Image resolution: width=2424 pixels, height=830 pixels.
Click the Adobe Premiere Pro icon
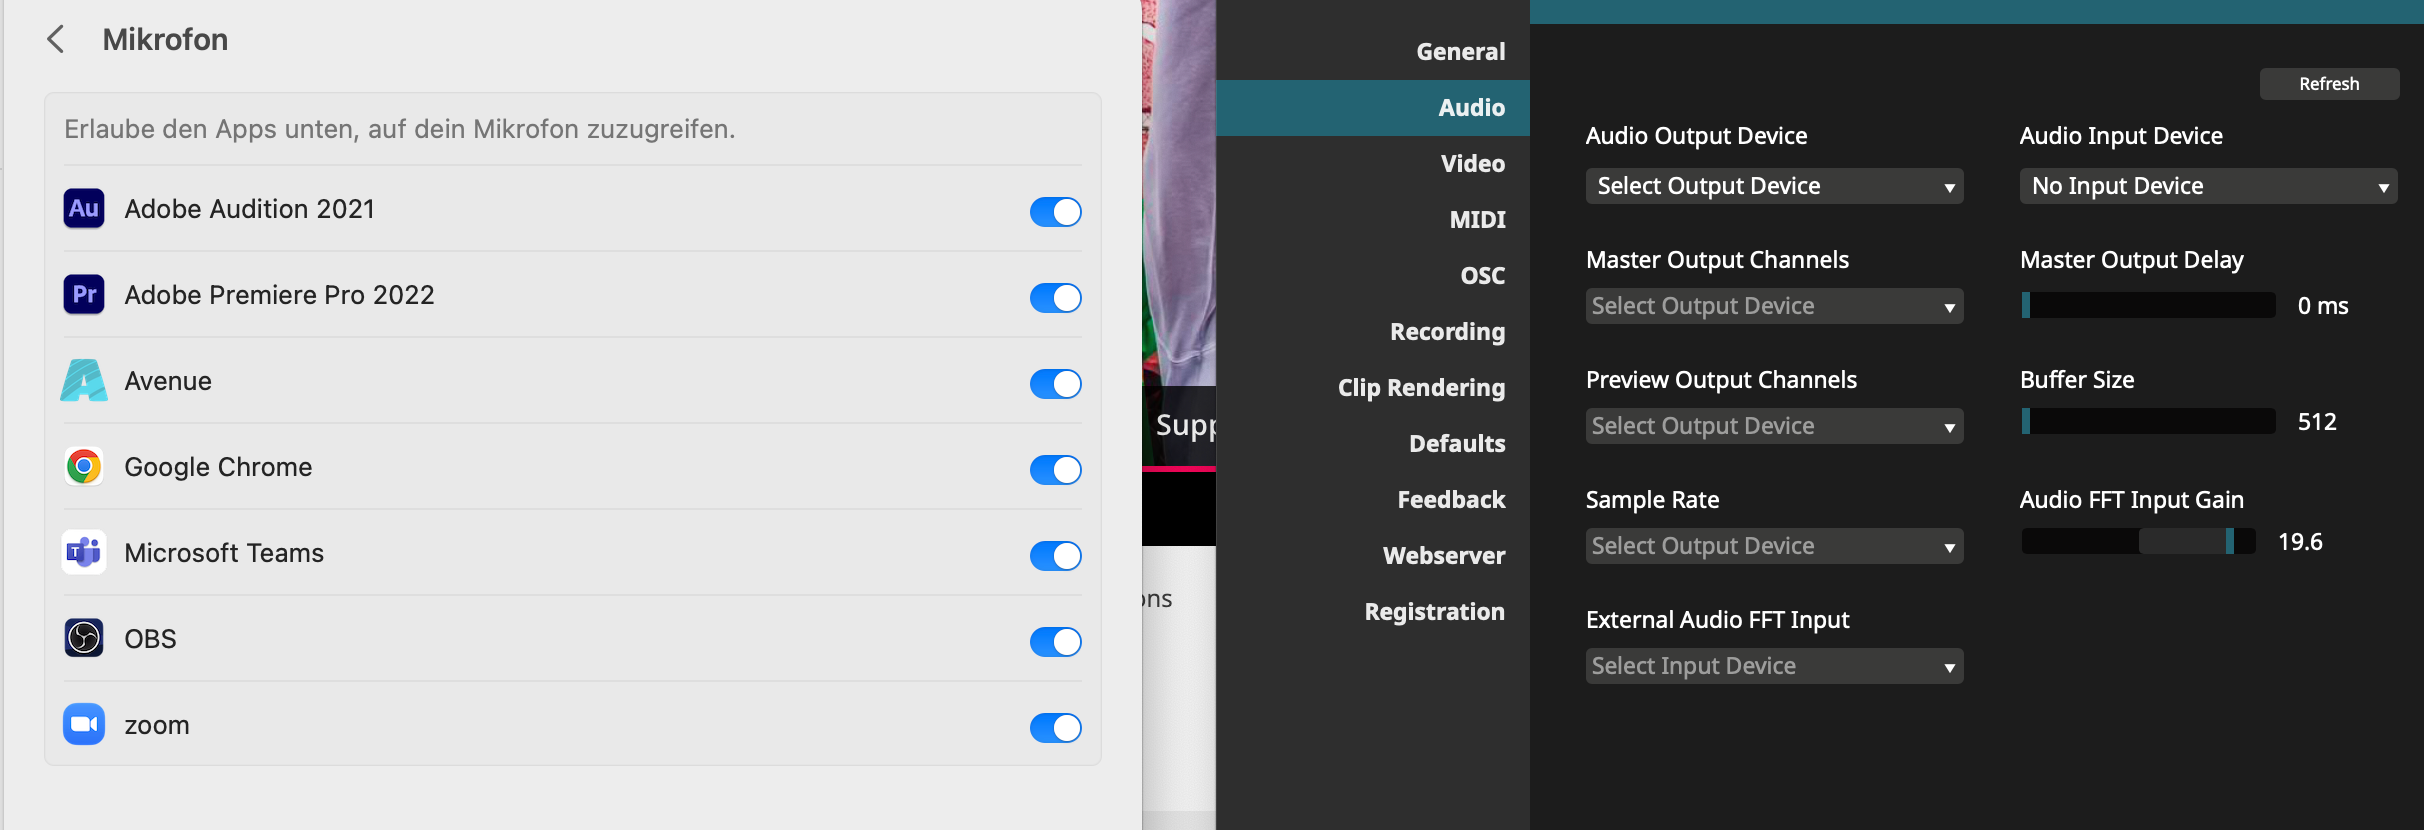coord(84,295)
